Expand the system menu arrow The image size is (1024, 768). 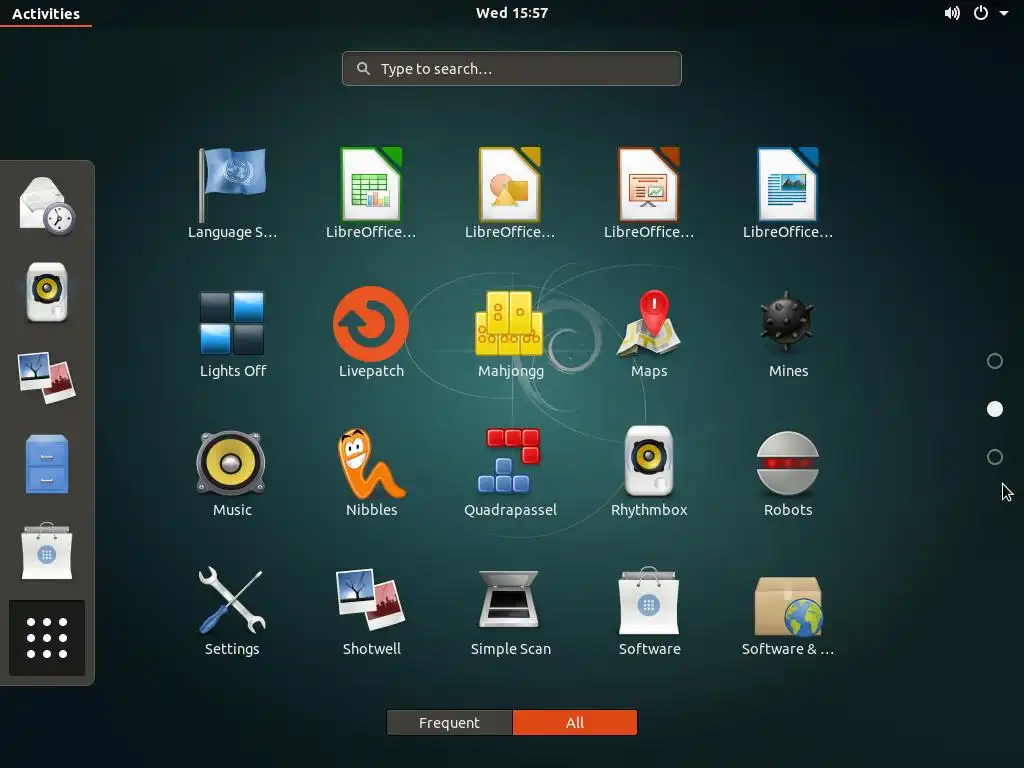[1004, 13]
